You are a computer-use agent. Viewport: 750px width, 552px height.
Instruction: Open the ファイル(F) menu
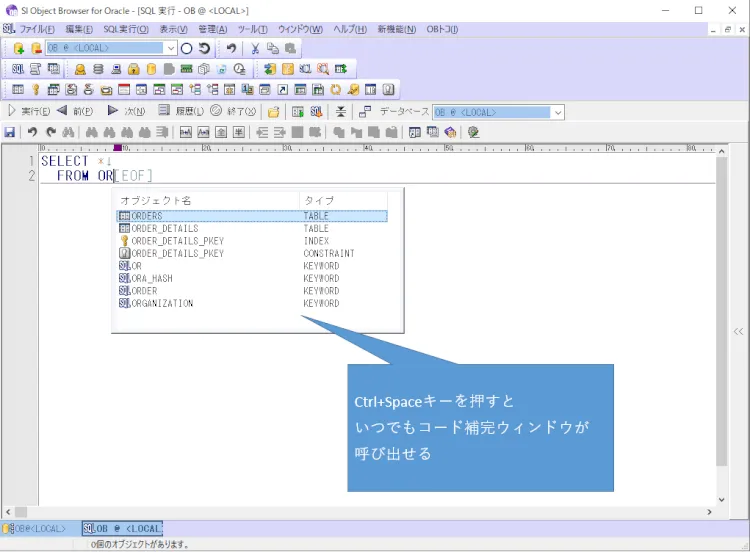(x=37, y=29)
